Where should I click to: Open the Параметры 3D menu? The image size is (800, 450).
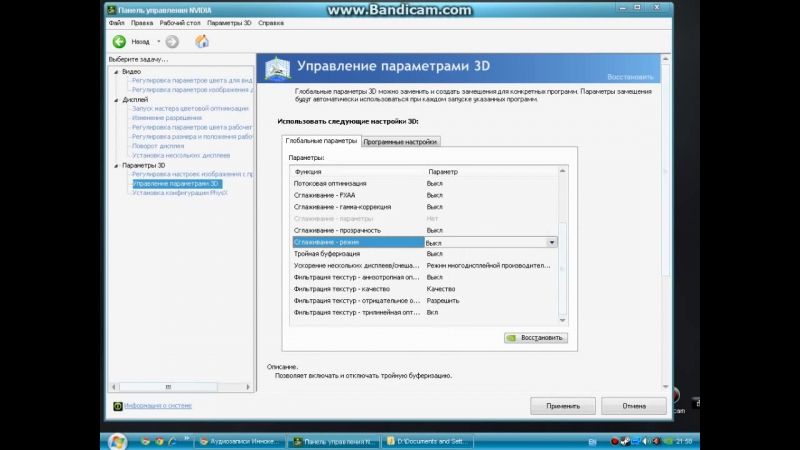click(x=229, y=23)
